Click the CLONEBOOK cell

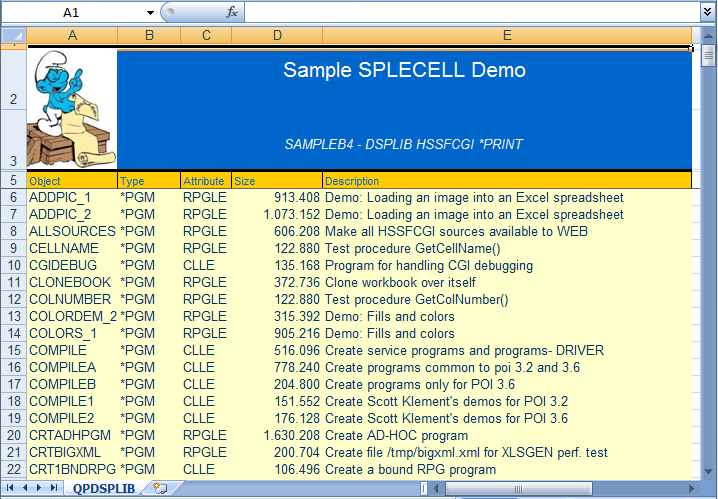tap(70, 282)
